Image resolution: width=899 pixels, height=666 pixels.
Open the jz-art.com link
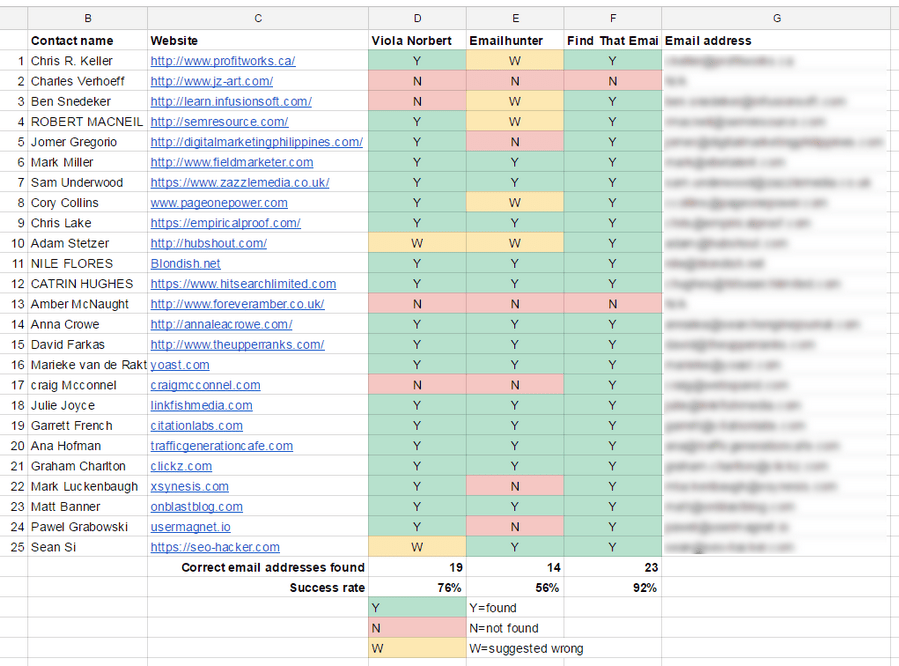(212, 81)
